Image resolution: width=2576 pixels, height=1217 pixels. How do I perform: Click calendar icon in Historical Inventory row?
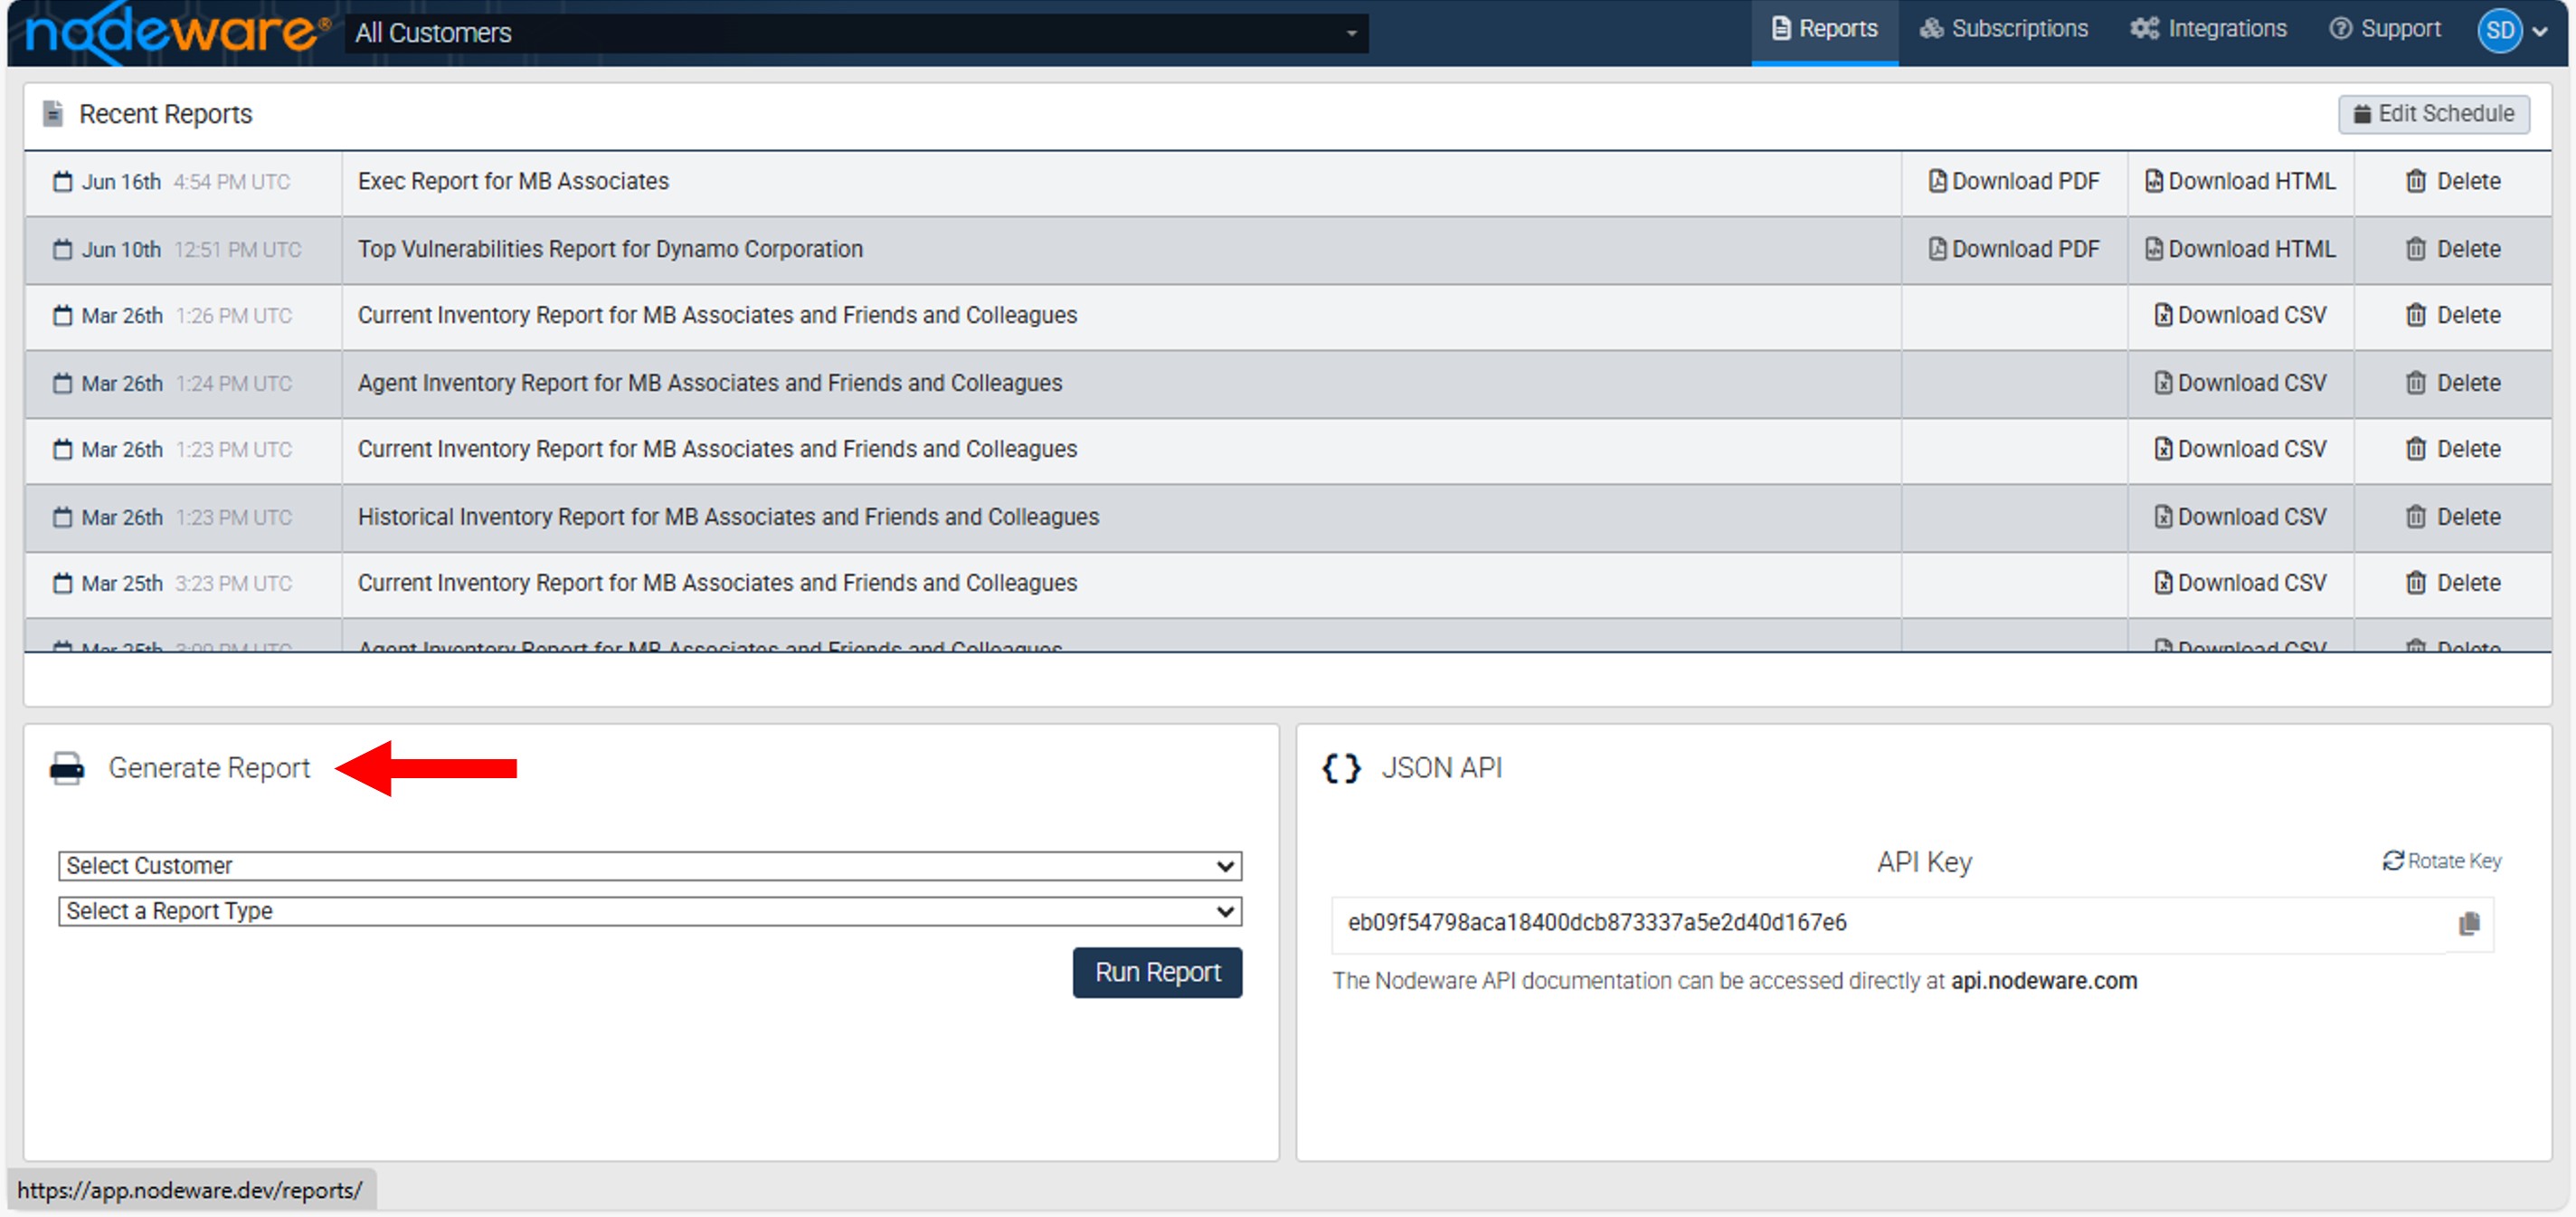point(63,517)
